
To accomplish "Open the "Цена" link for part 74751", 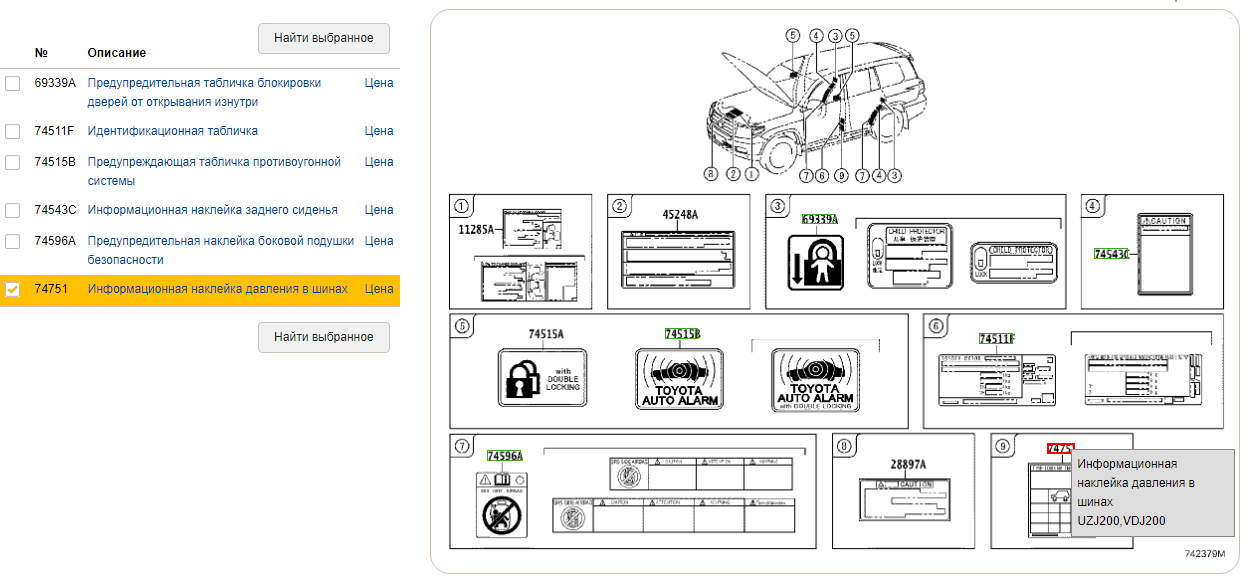I will click(379, 289).
